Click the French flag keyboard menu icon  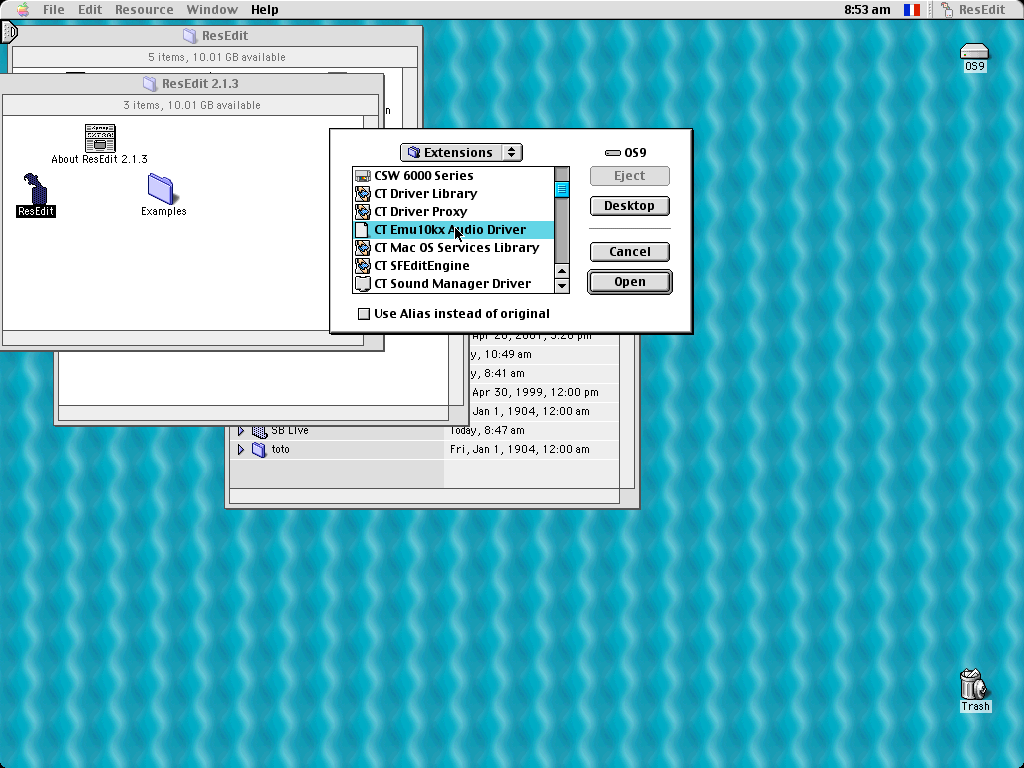[x=912, y=10]
